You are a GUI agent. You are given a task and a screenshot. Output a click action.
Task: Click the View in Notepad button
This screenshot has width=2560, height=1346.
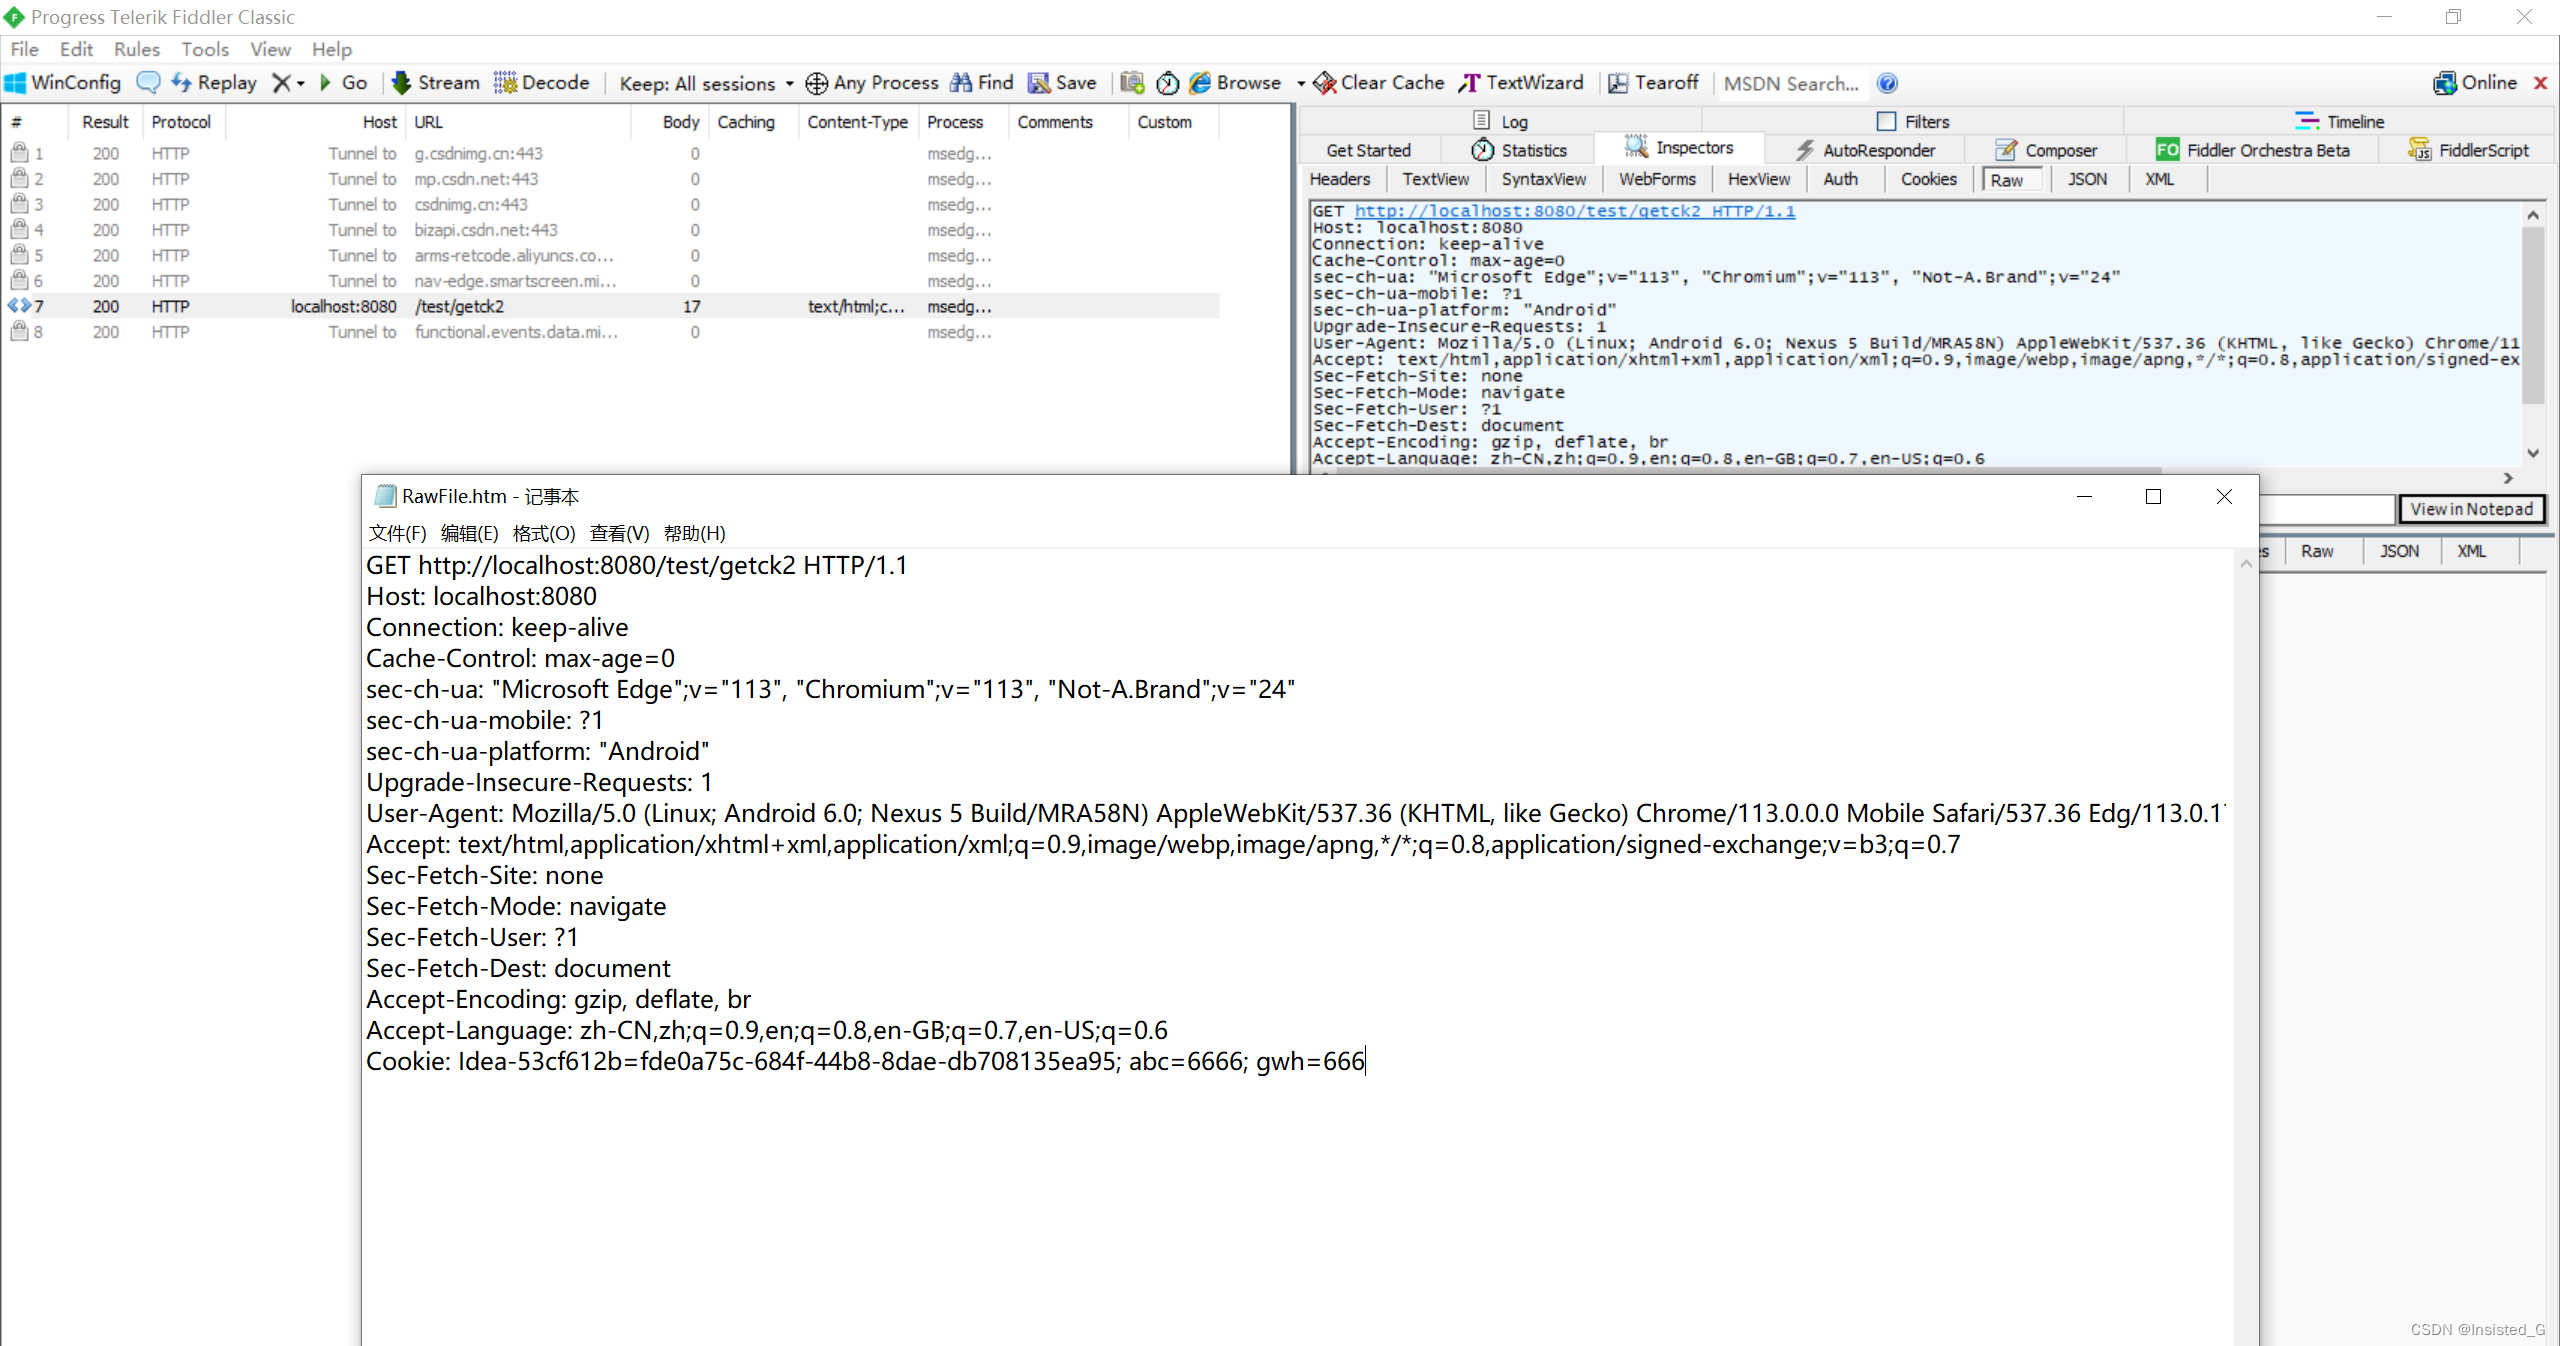pos(2471,509)
